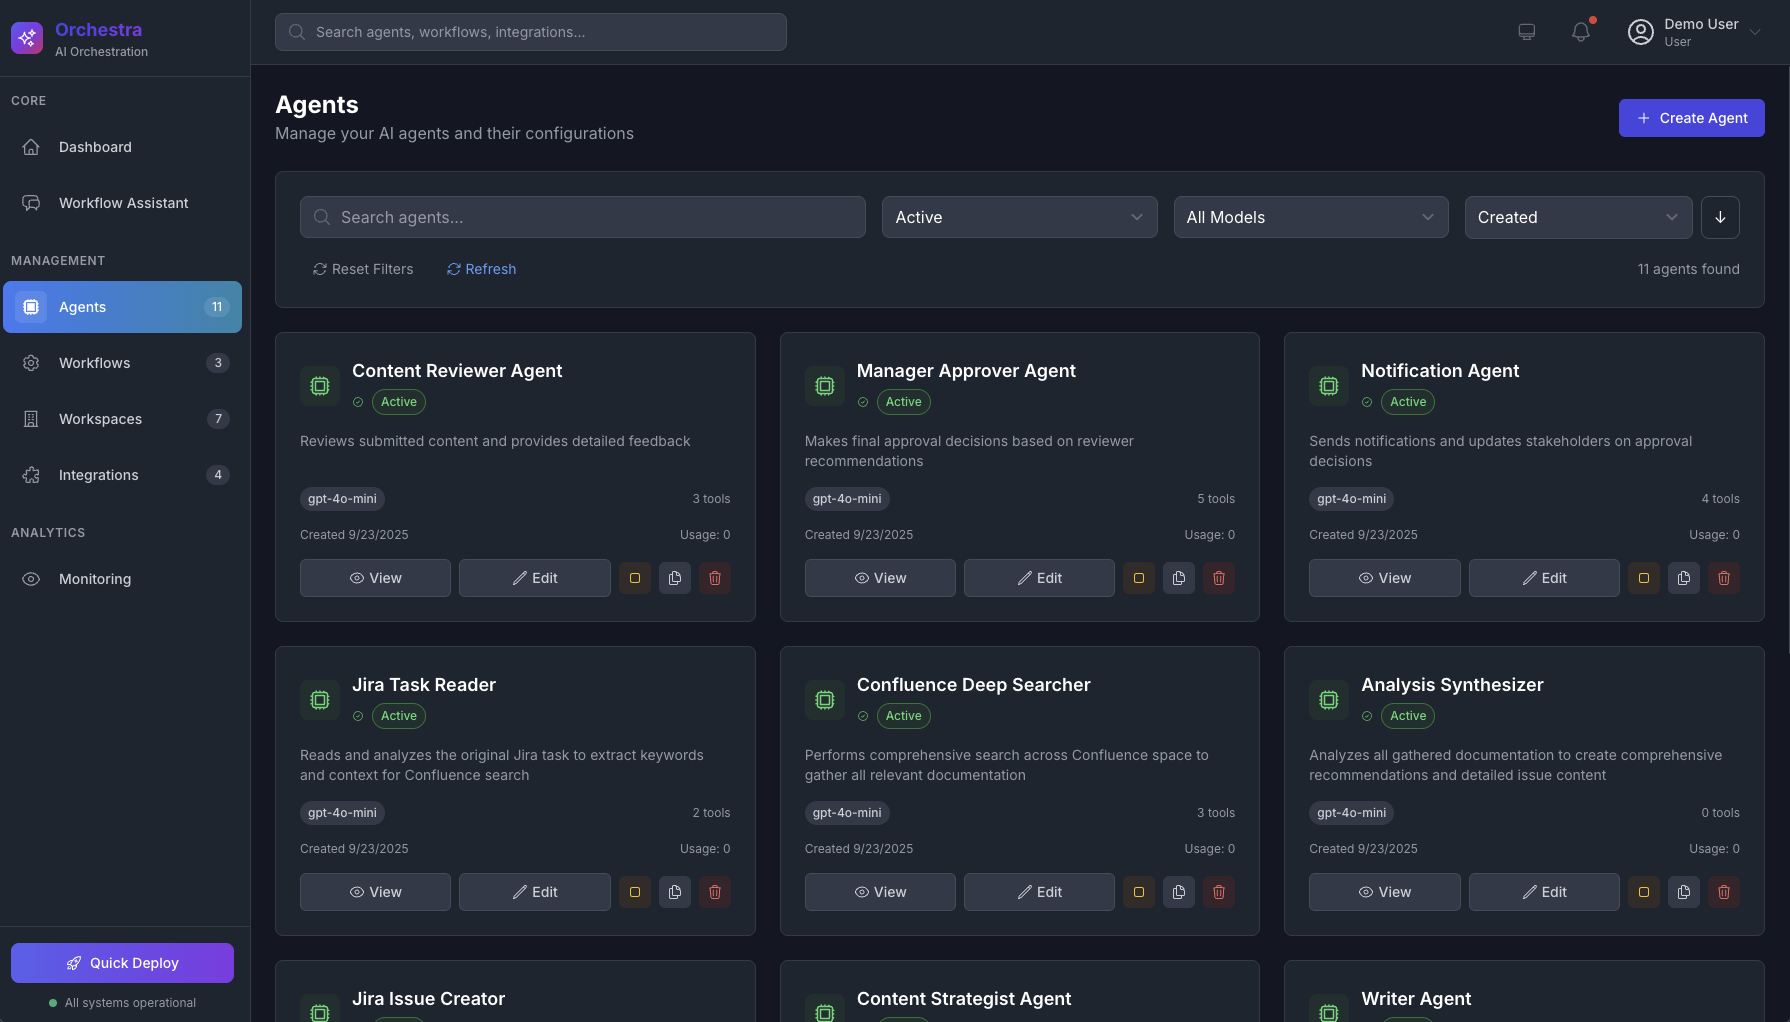Open Monitoring from the sidebar
The image size is (1790, 1022).
[x=95, y=579]
